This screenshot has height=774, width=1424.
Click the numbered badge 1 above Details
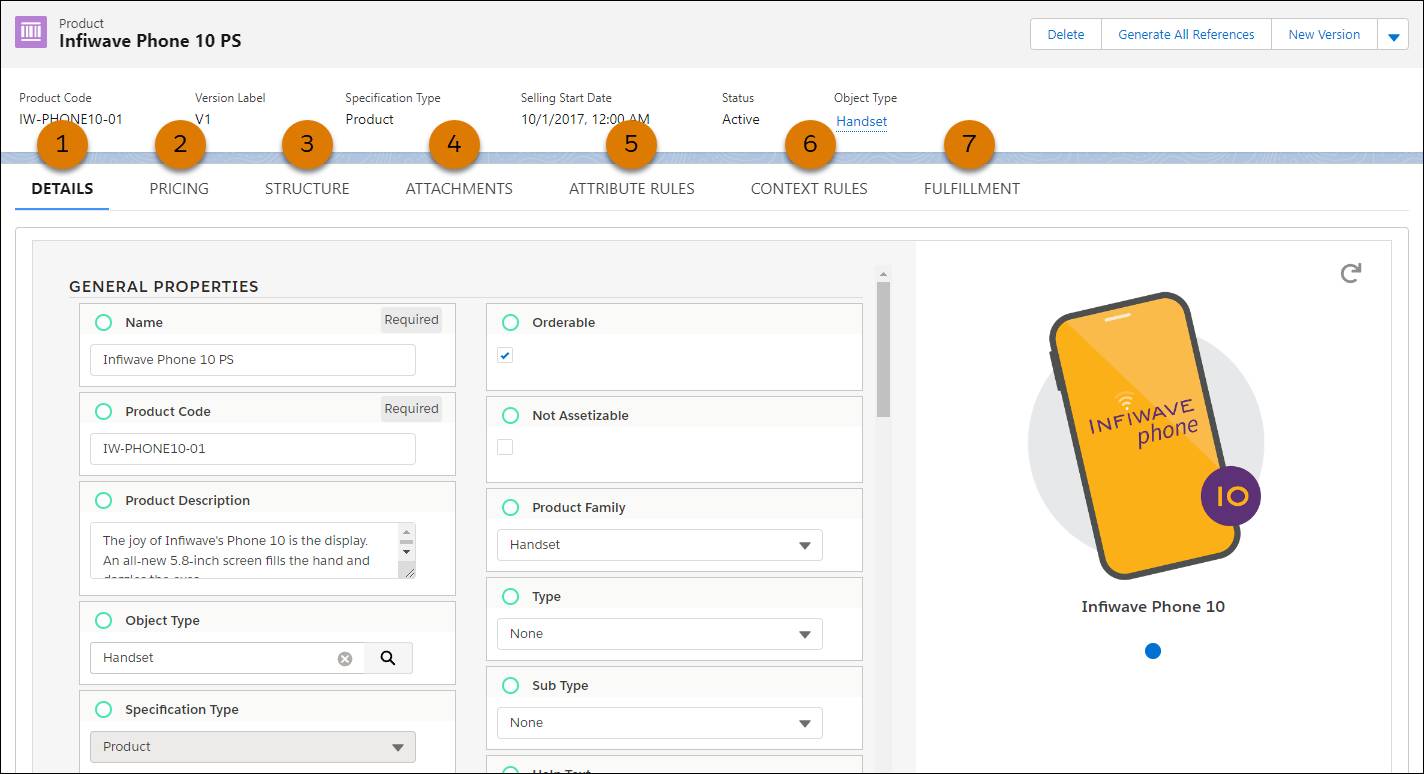61,143
